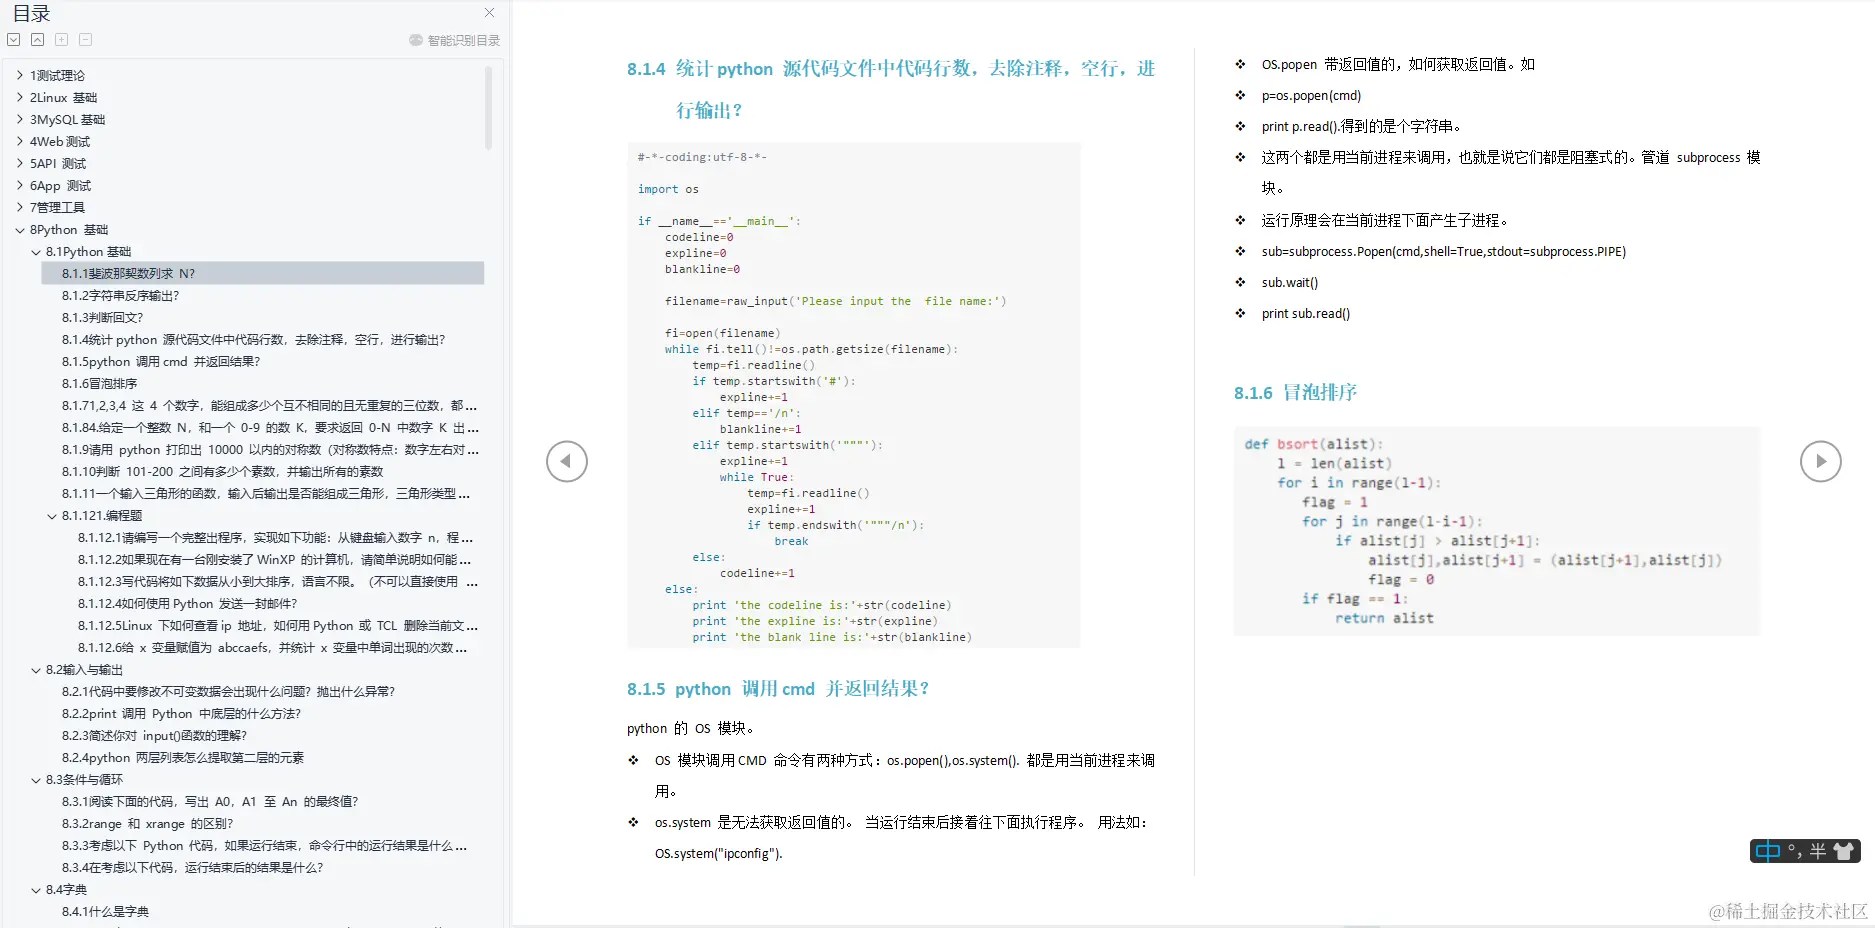Screen dimensions: 1875x928
Task: Toggle the punctuation mode icon in IME bar
Action: (x=1795, y=851)
